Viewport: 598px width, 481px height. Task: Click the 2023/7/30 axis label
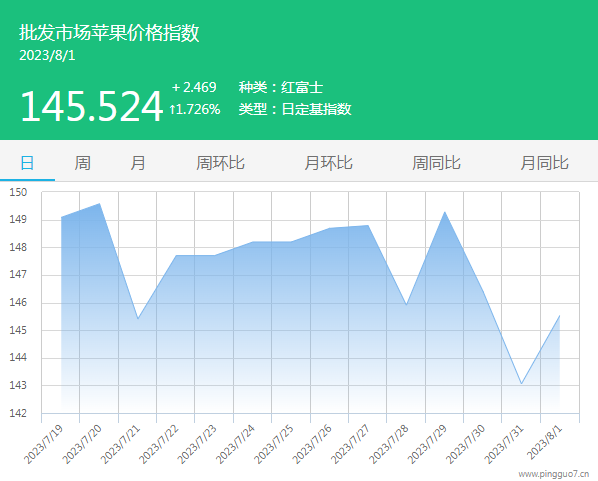(465, 444)
